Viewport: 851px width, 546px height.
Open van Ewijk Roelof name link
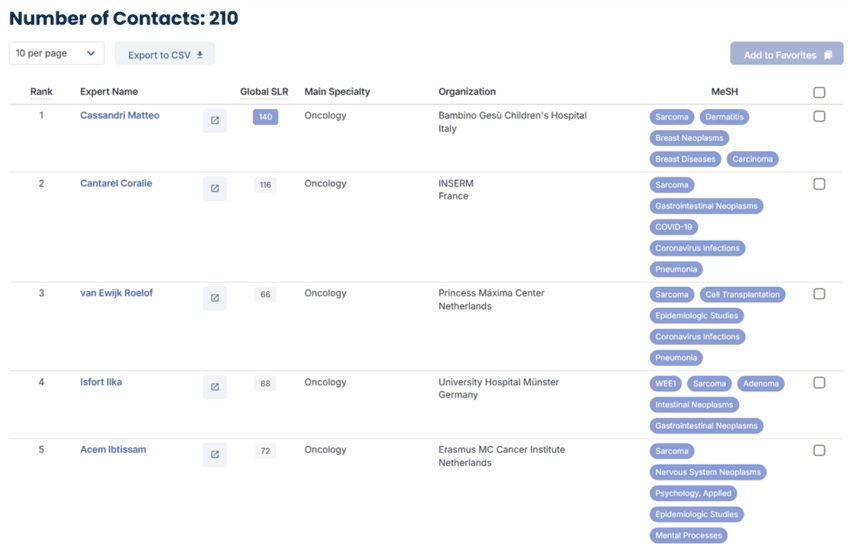click(x=116, y=293)
